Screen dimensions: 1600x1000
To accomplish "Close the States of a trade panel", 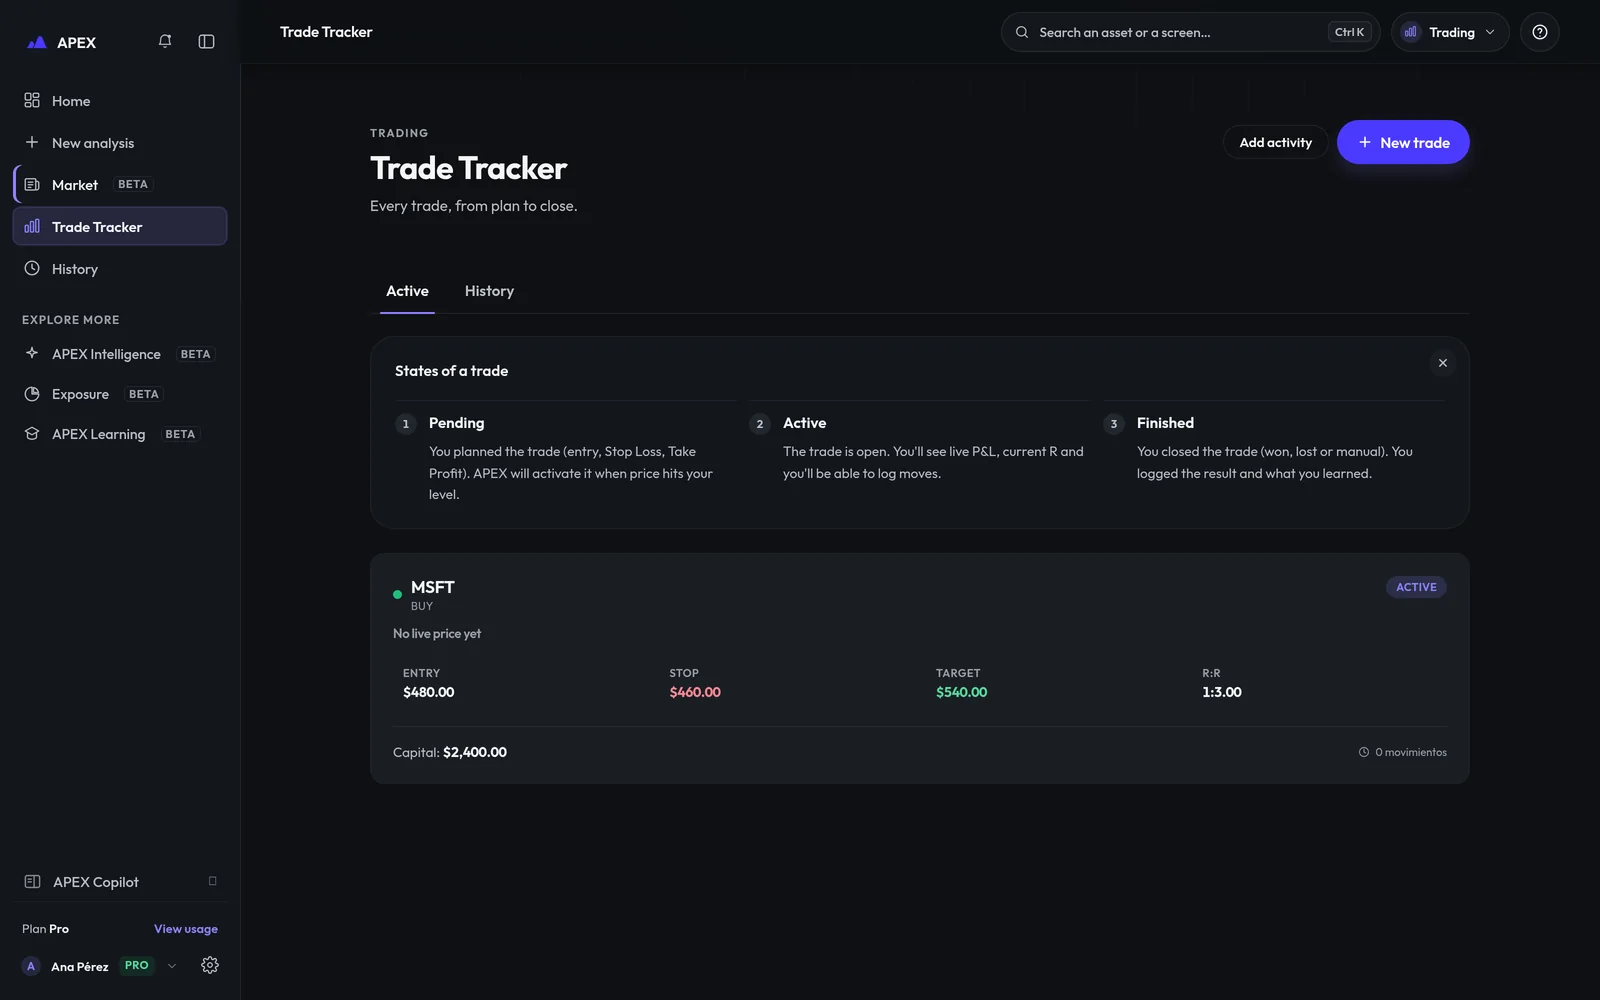I will (1443, 363).
